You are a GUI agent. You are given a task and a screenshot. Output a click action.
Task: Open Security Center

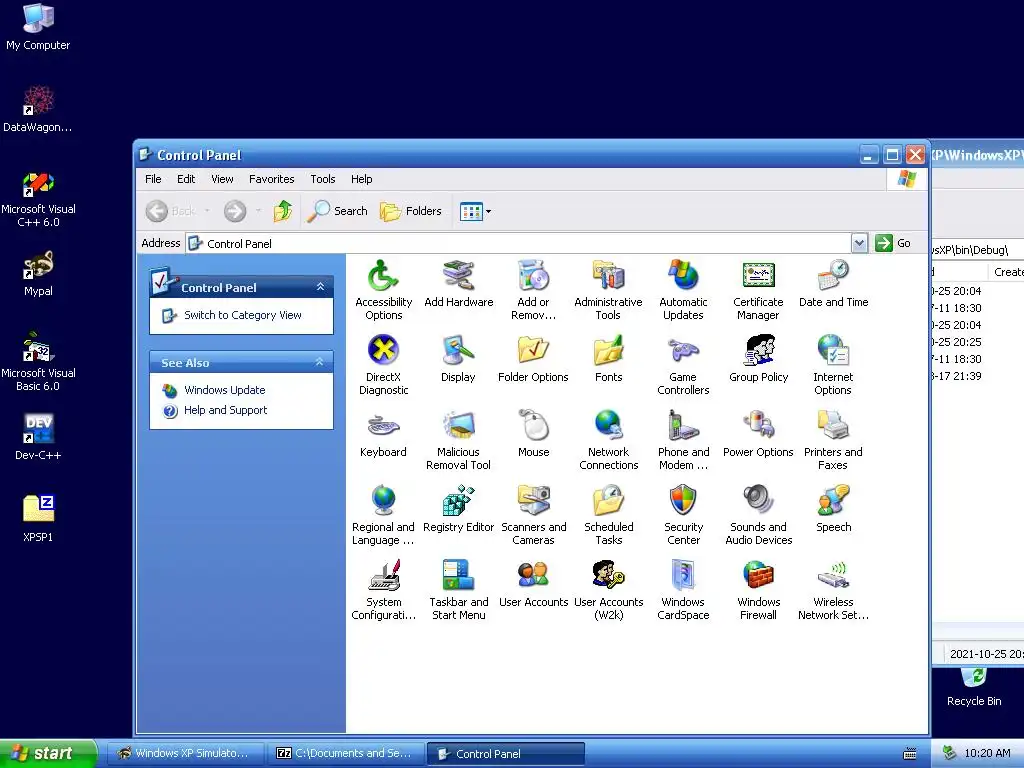683,515
